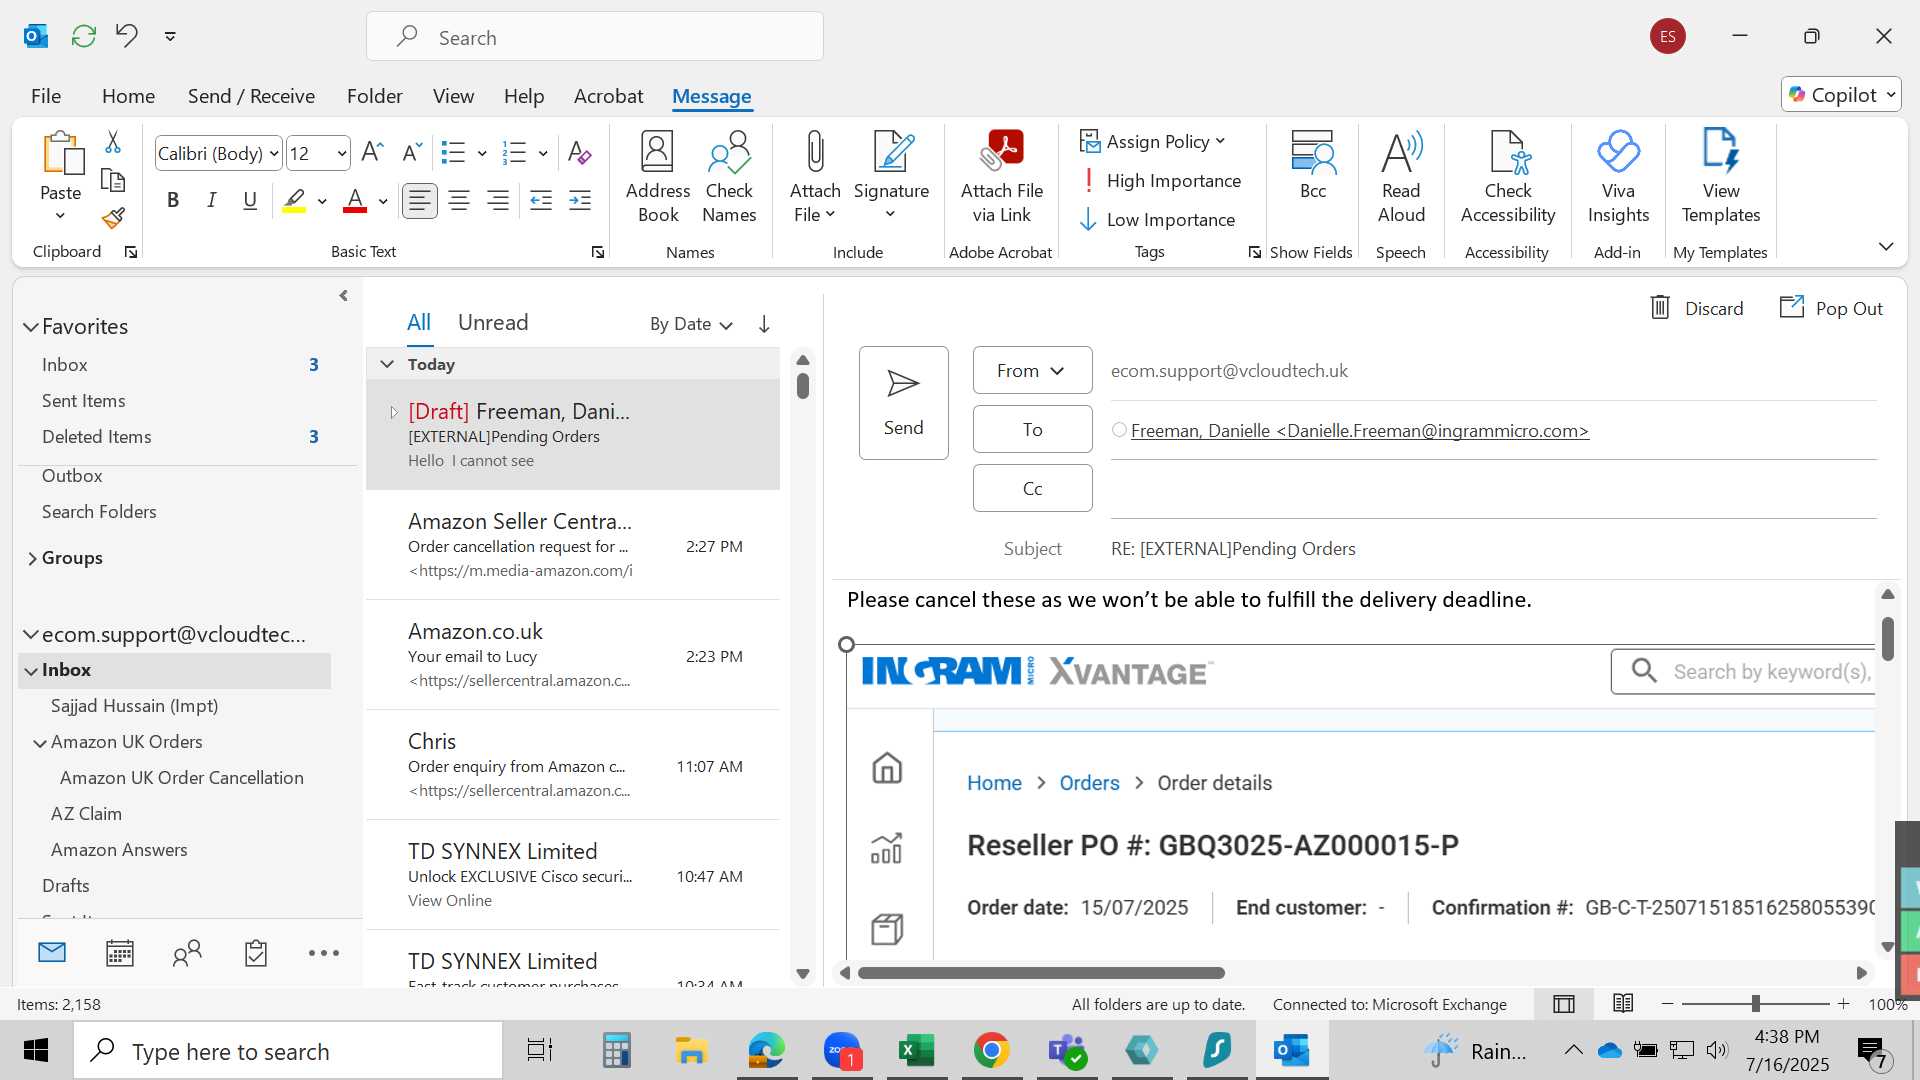
Task: Align paragraph text right
Action: (x=498, y=201)
